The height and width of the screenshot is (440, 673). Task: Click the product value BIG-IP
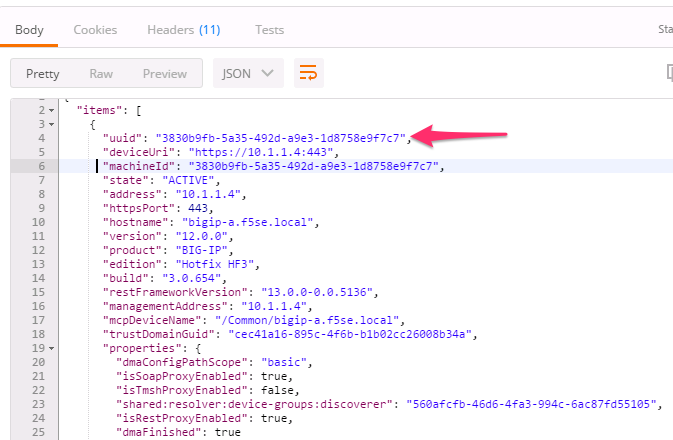pos(201,250)
